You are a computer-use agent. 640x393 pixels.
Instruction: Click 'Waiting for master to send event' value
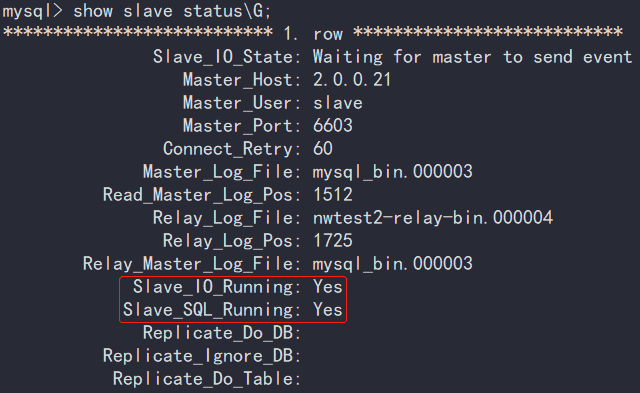pyautogui.click(x=472, y=57)
